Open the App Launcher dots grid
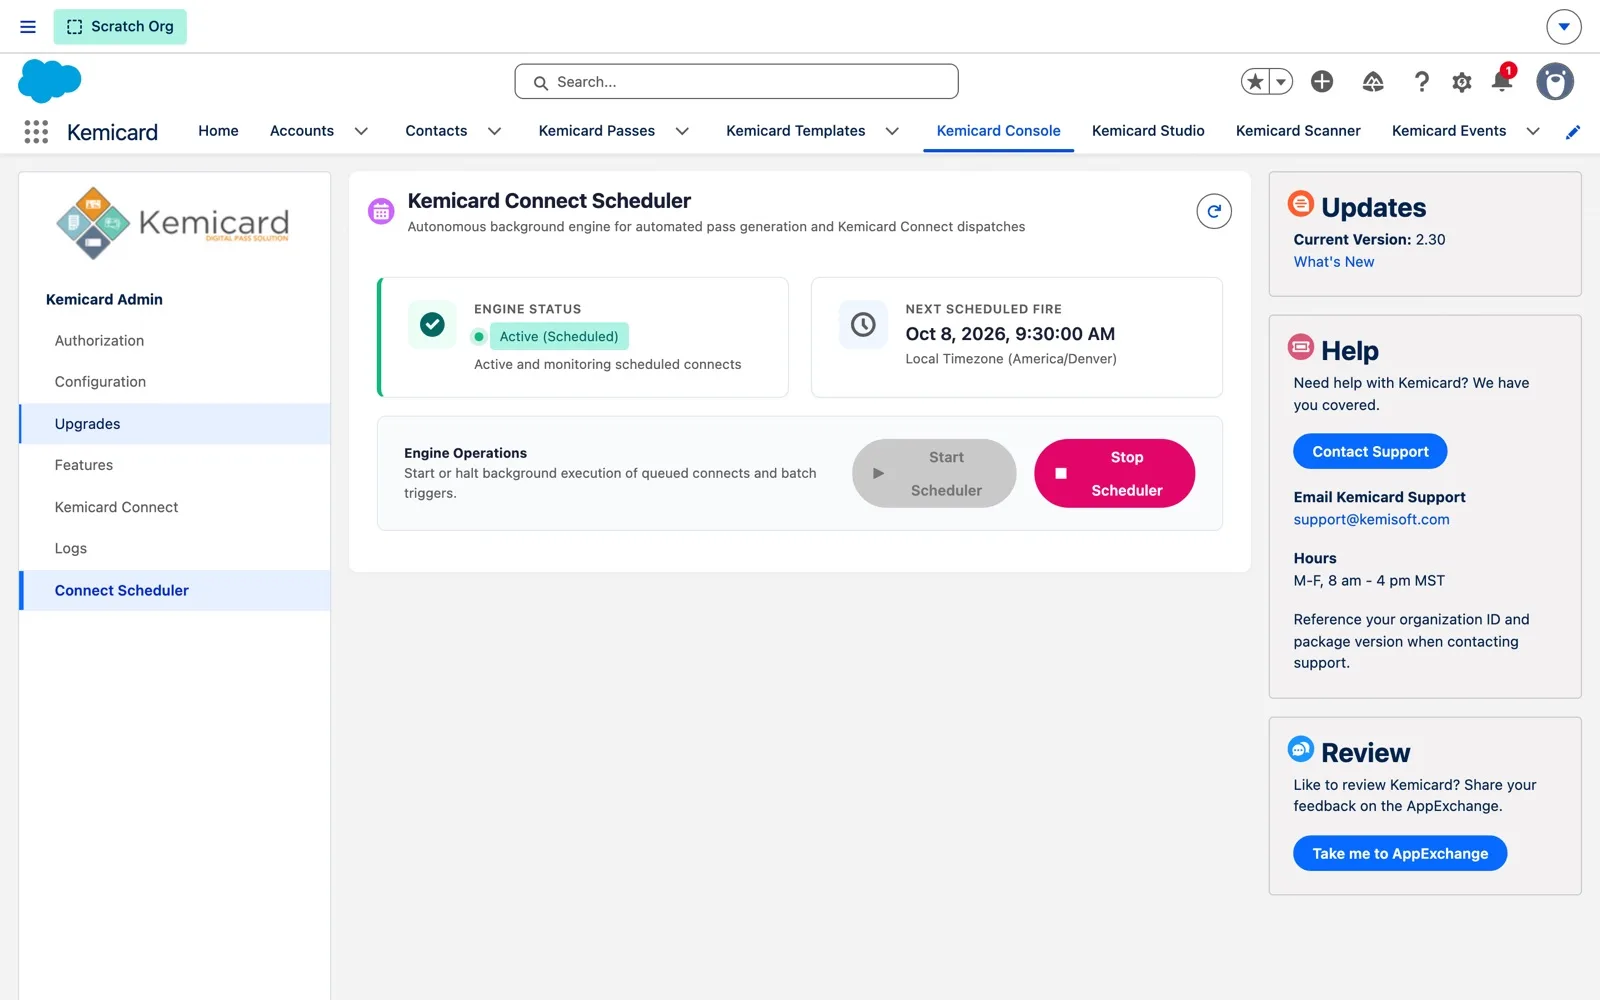Screen dimensions: 1600x1000 [x=36, y=132]
